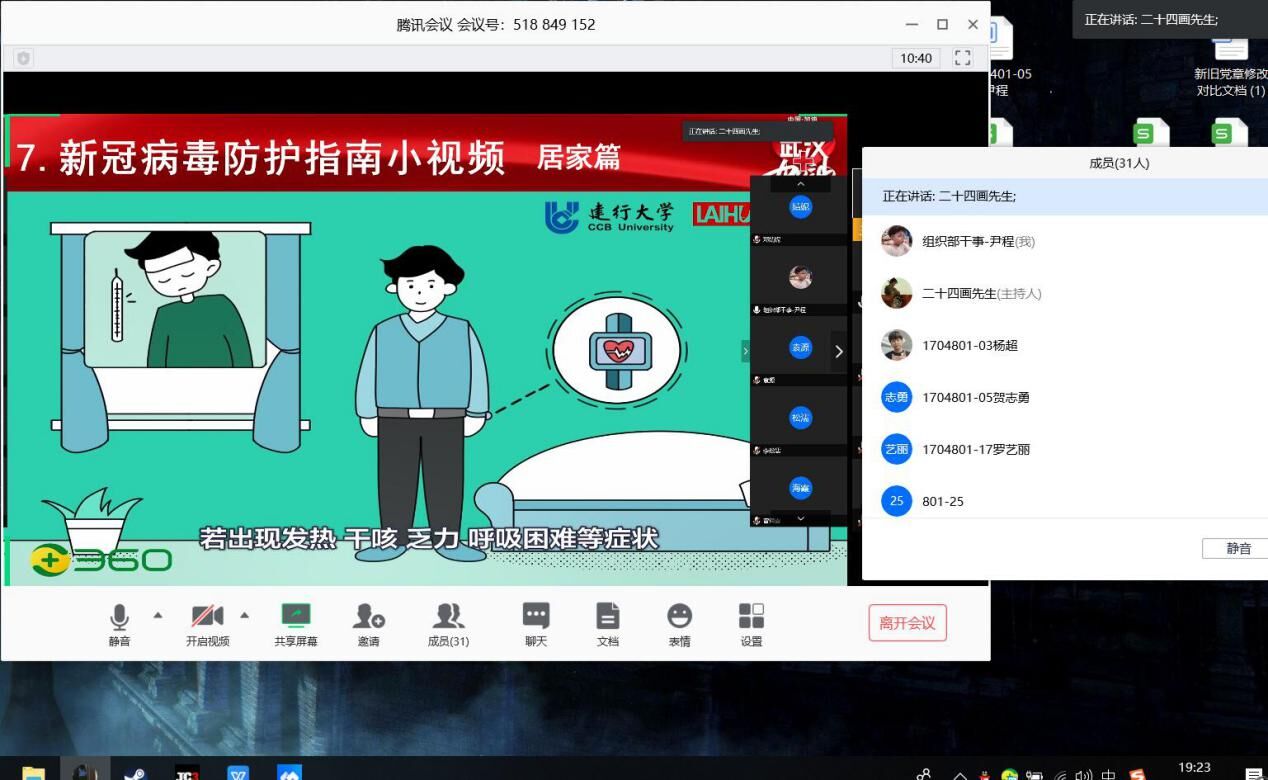Toggle 开启视频 camera on

(207, 624)
